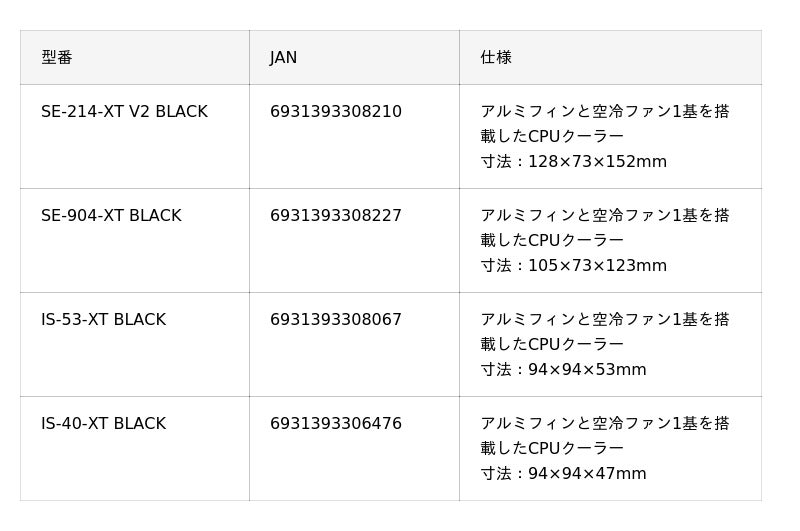Click JAN code 6931393308067
800x531 pixels.
[x=335, y=320]
